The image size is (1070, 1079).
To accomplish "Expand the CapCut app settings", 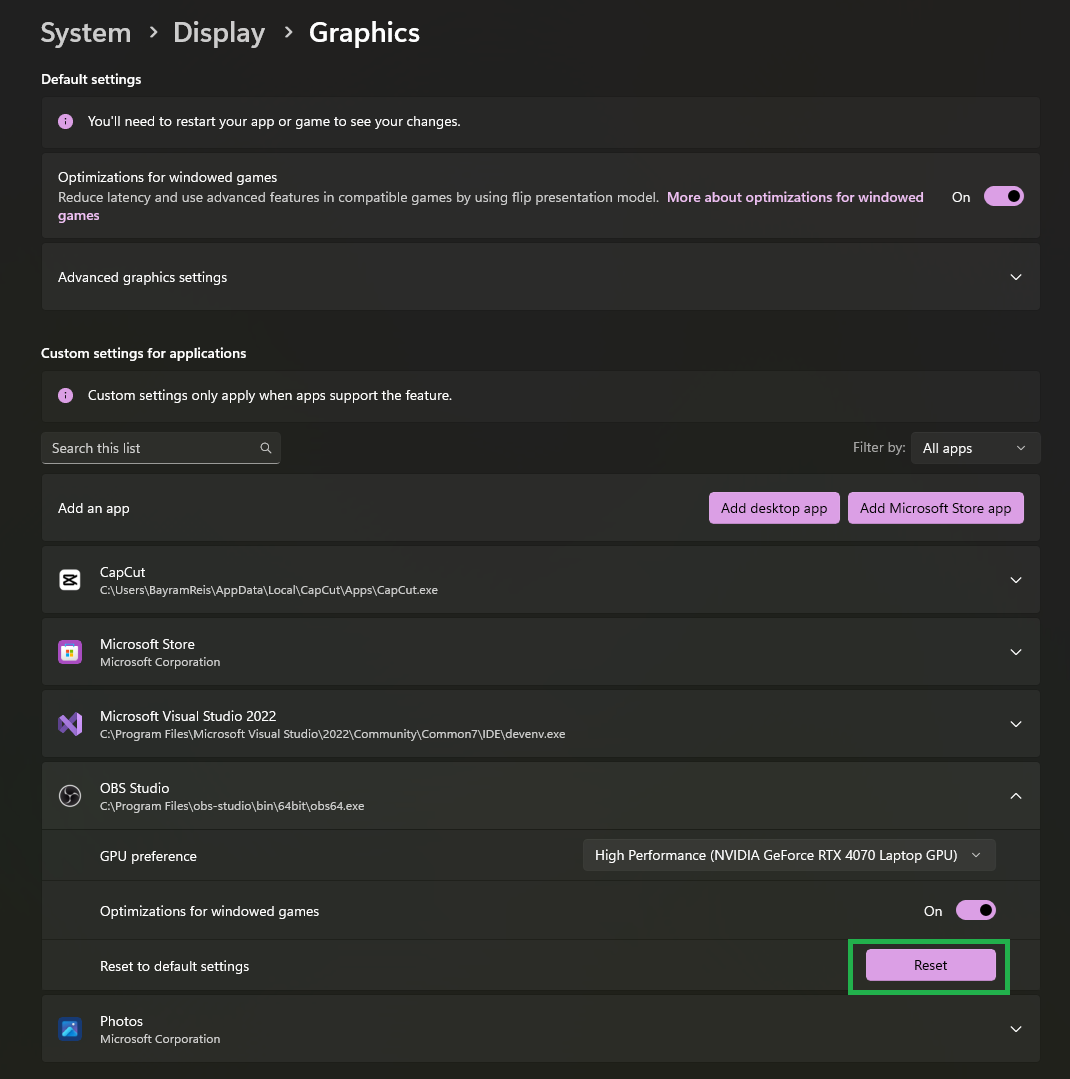I will (1016, 580).
